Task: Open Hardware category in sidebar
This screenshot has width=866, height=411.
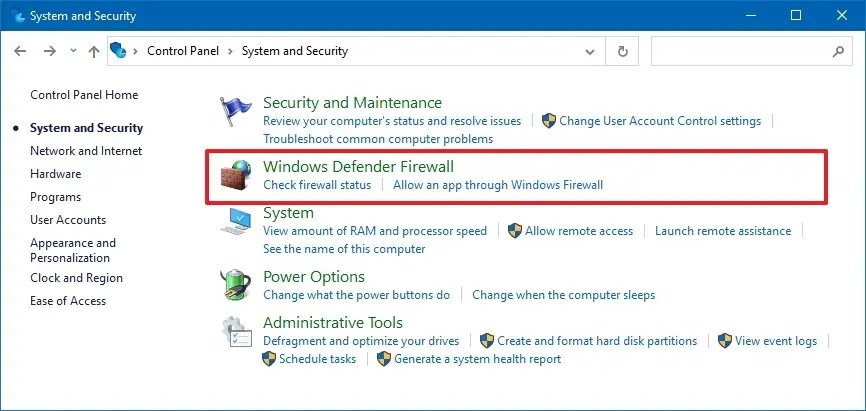Action: tap(55, 174)
